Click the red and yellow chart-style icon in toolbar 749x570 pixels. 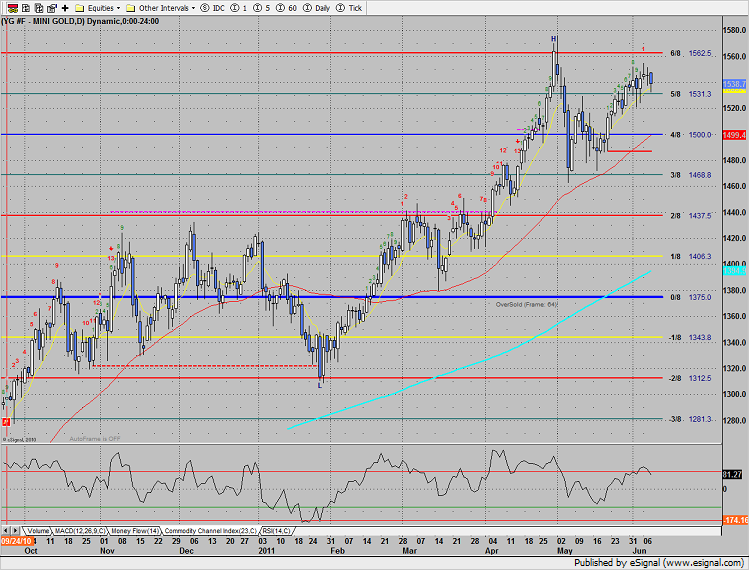tap(13, 8)
